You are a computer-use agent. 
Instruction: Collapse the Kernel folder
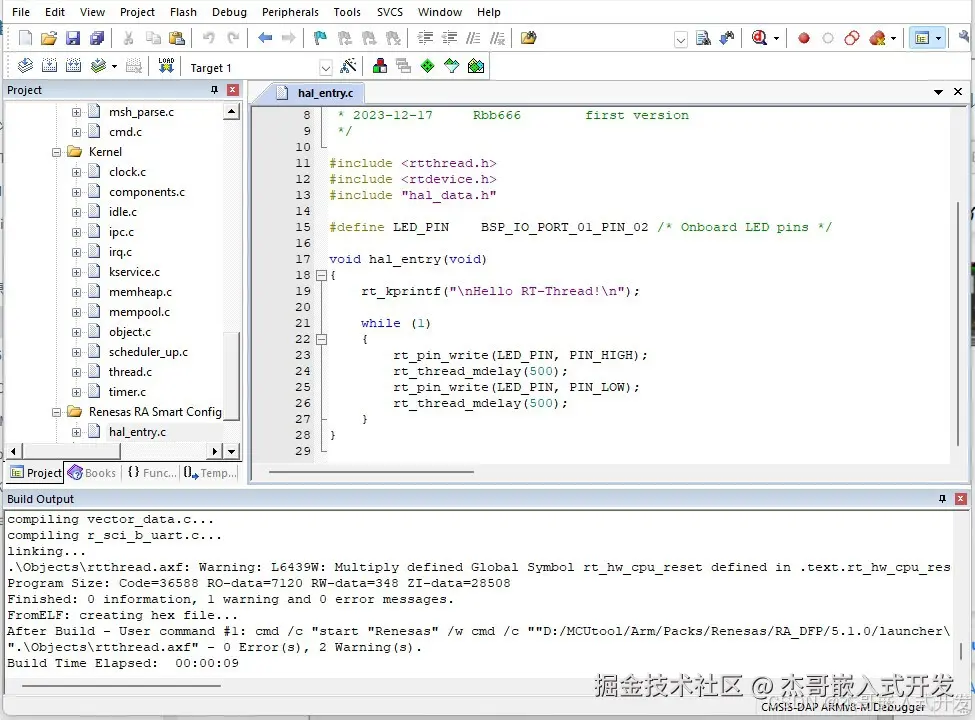pyautogui.click(x=56, y=152)
